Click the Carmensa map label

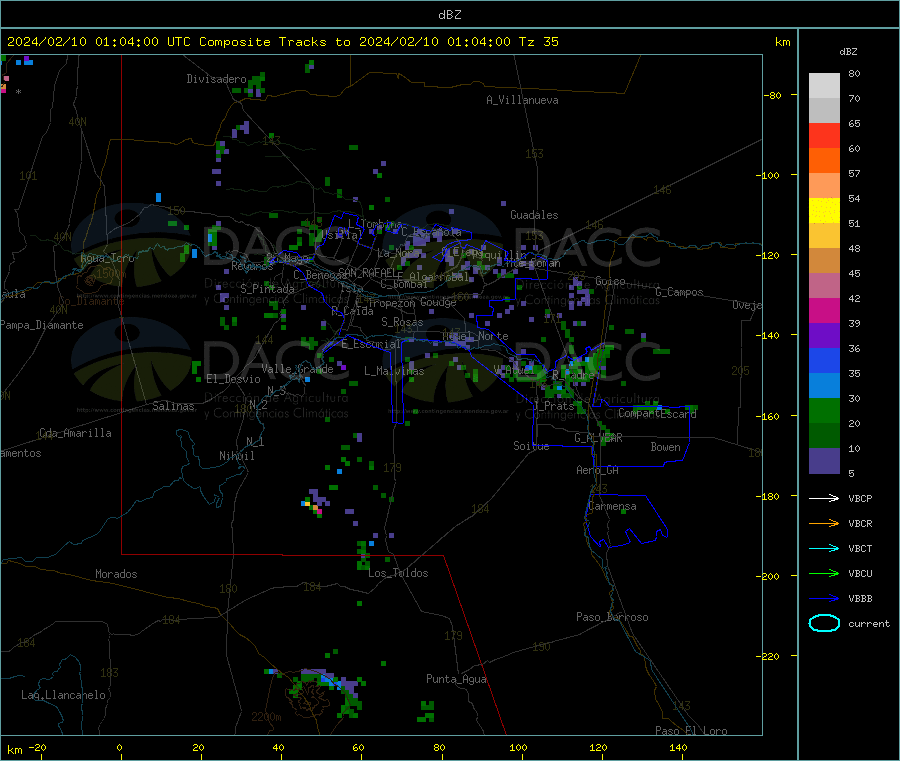pos(612,507)
